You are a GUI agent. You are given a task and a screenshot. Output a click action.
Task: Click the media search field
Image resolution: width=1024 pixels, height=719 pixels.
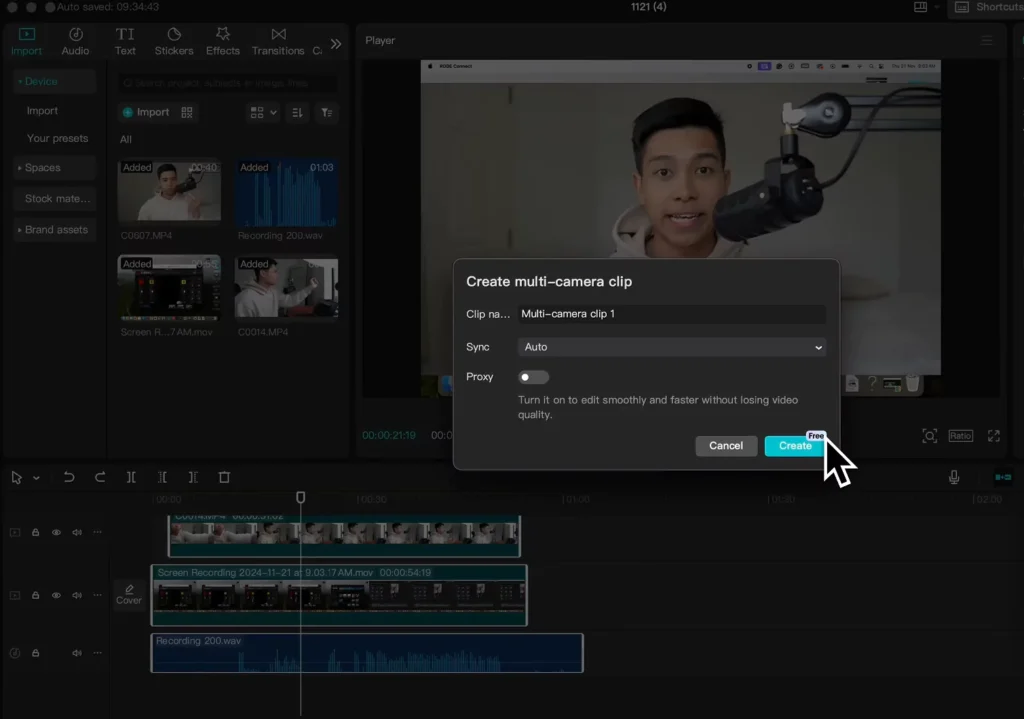[227, 83]
